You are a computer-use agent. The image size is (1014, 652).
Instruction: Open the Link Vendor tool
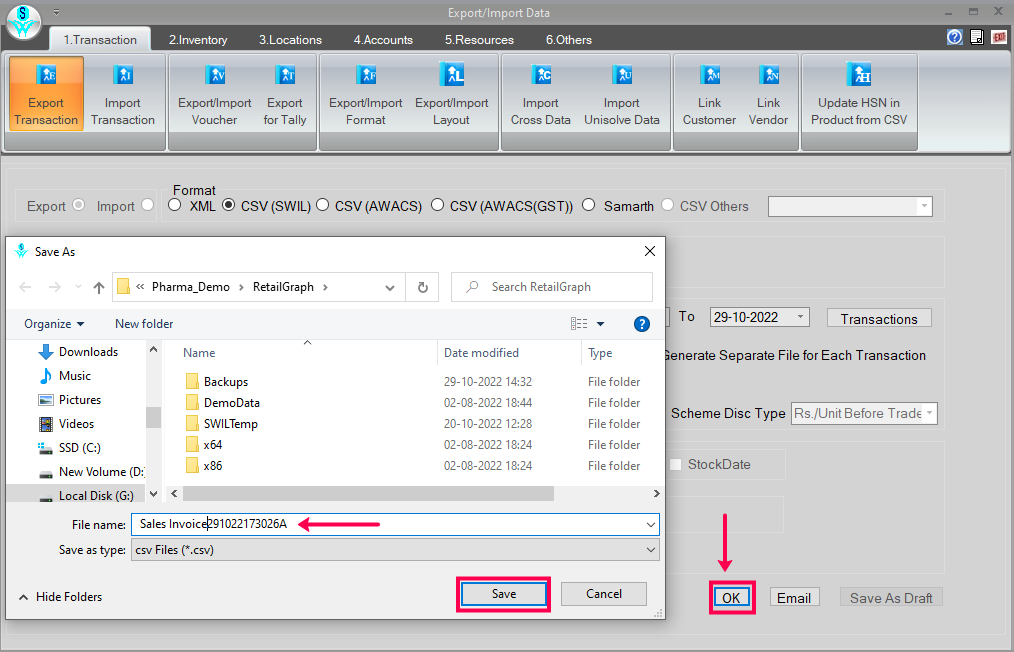[x=768, y=94]
